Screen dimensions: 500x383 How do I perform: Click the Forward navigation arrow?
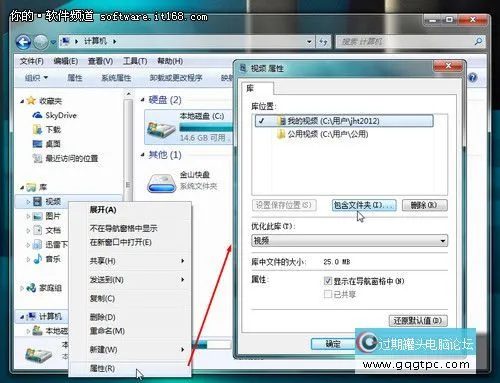(41, 42)
